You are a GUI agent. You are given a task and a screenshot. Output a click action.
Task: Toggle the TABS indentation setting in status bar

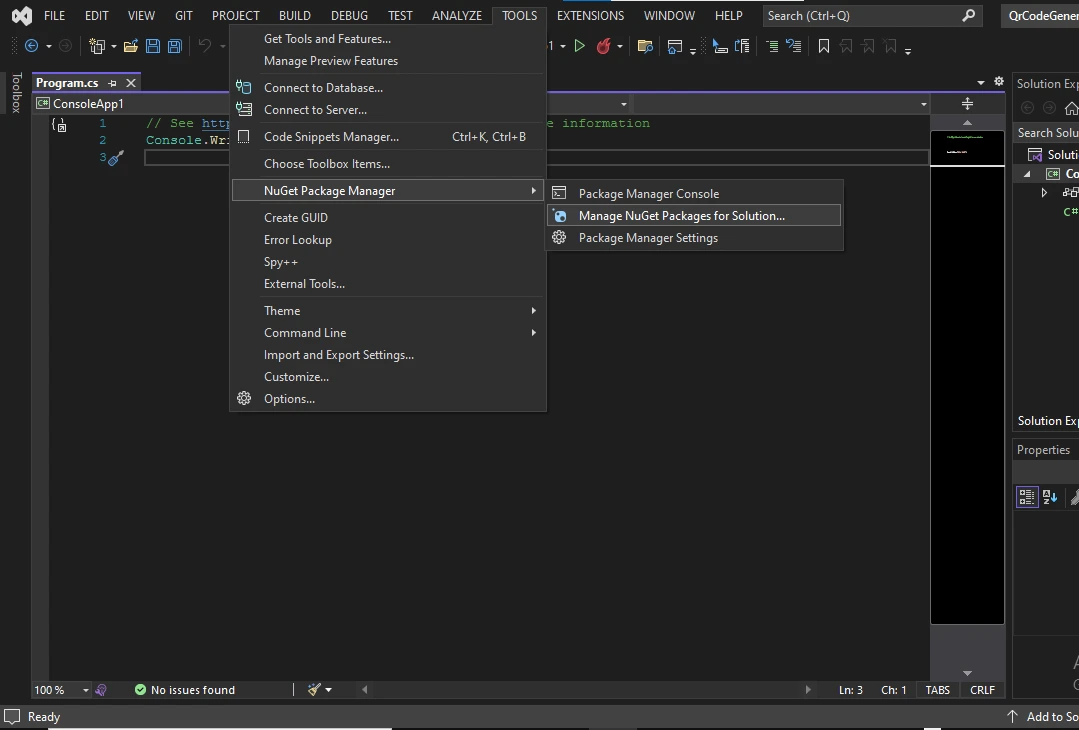pyautogui.click(x=937, y=690)
